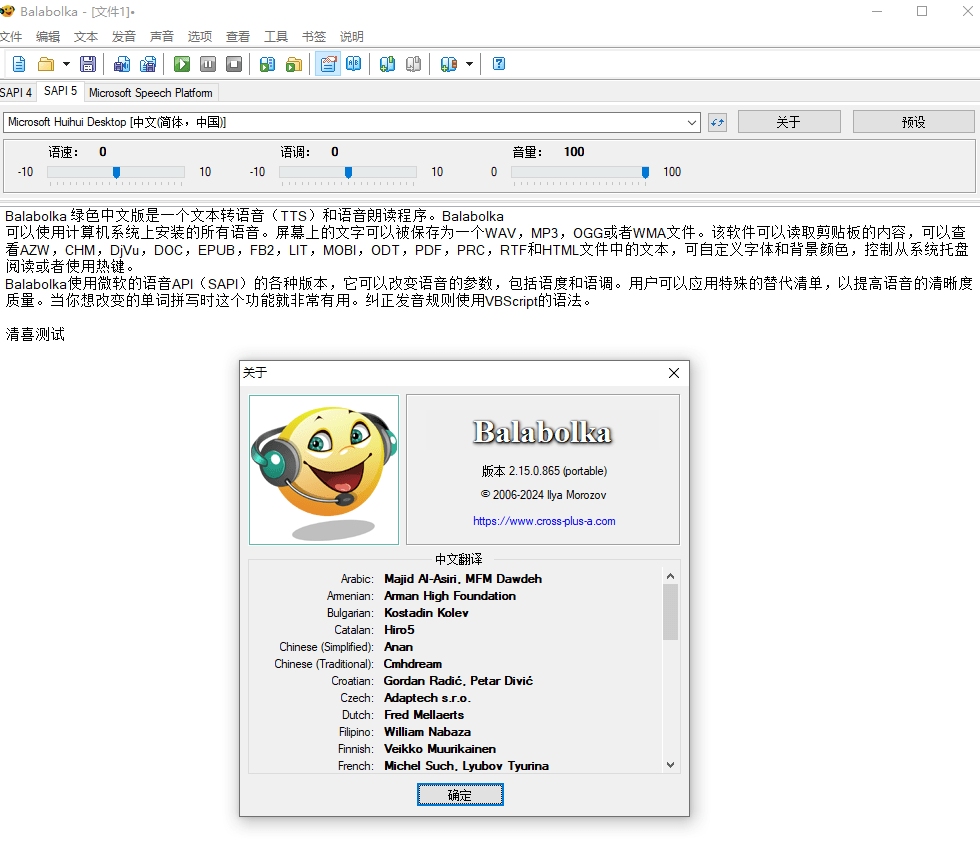Click the 关于 button beside voice list
The height and width of the screenshot is (842, 980).
(x=789, y=122)
